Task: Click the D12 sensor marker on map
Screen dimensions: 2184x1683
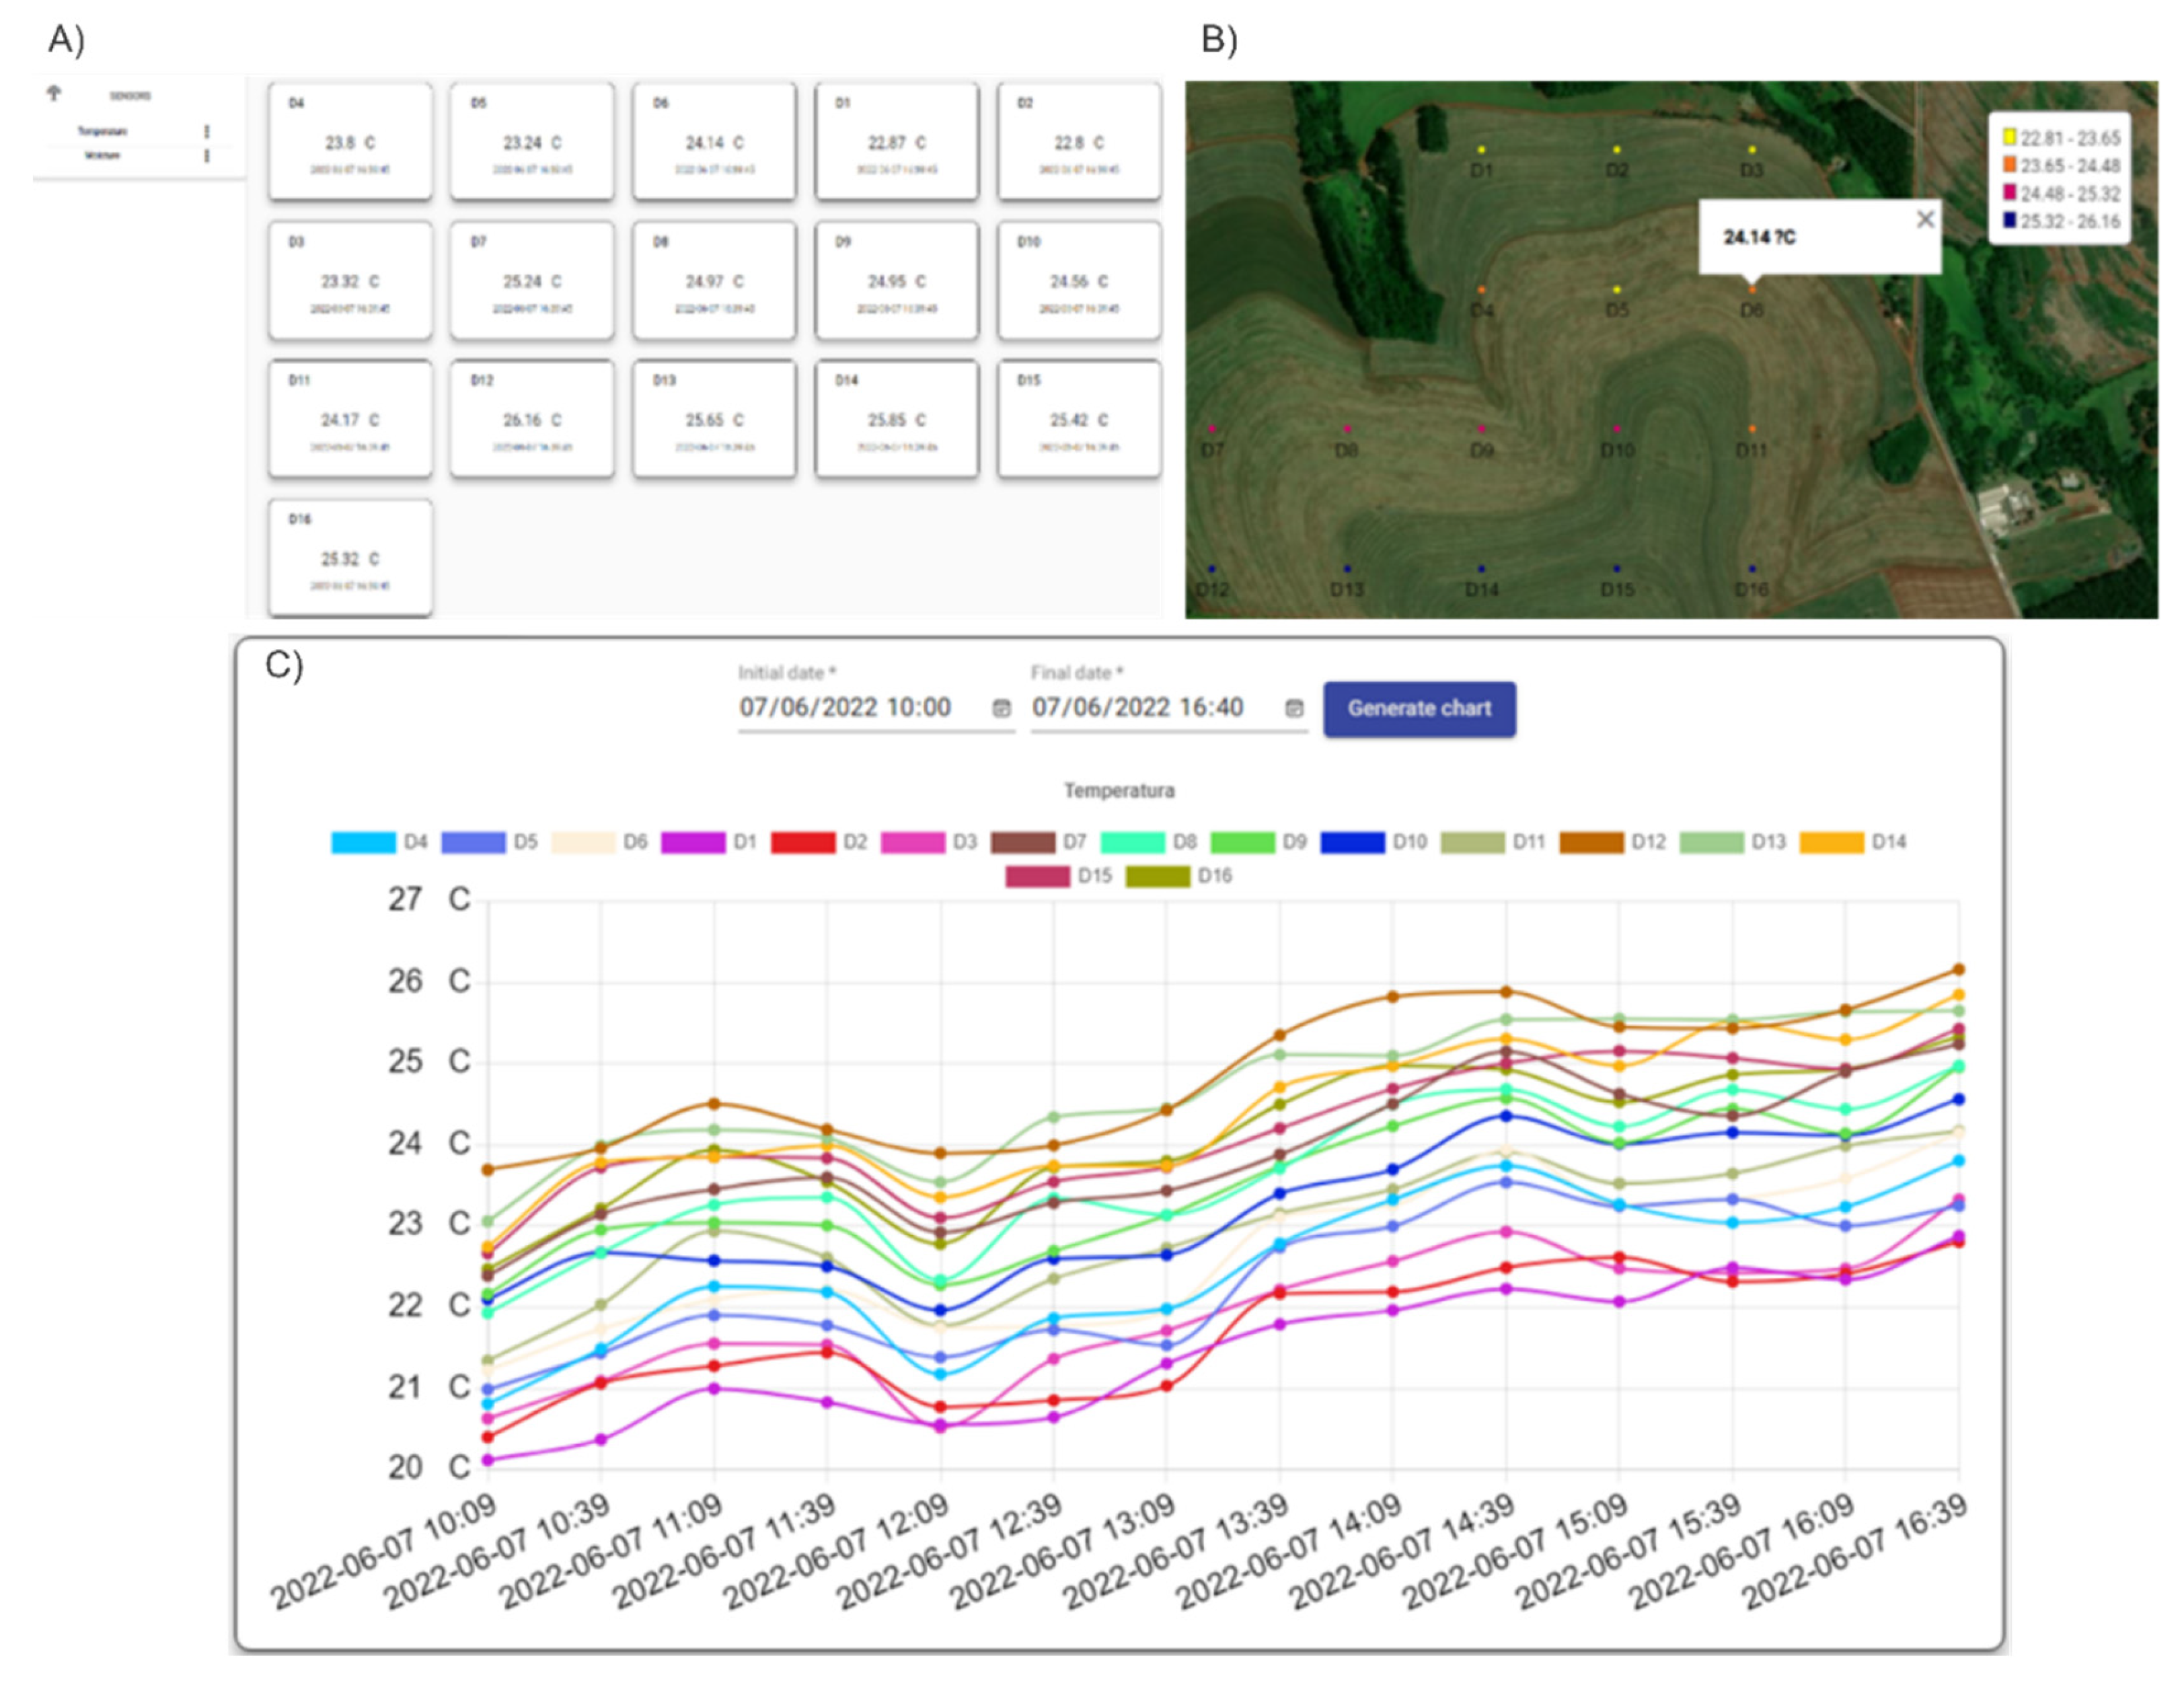Action: point(1212,569)
